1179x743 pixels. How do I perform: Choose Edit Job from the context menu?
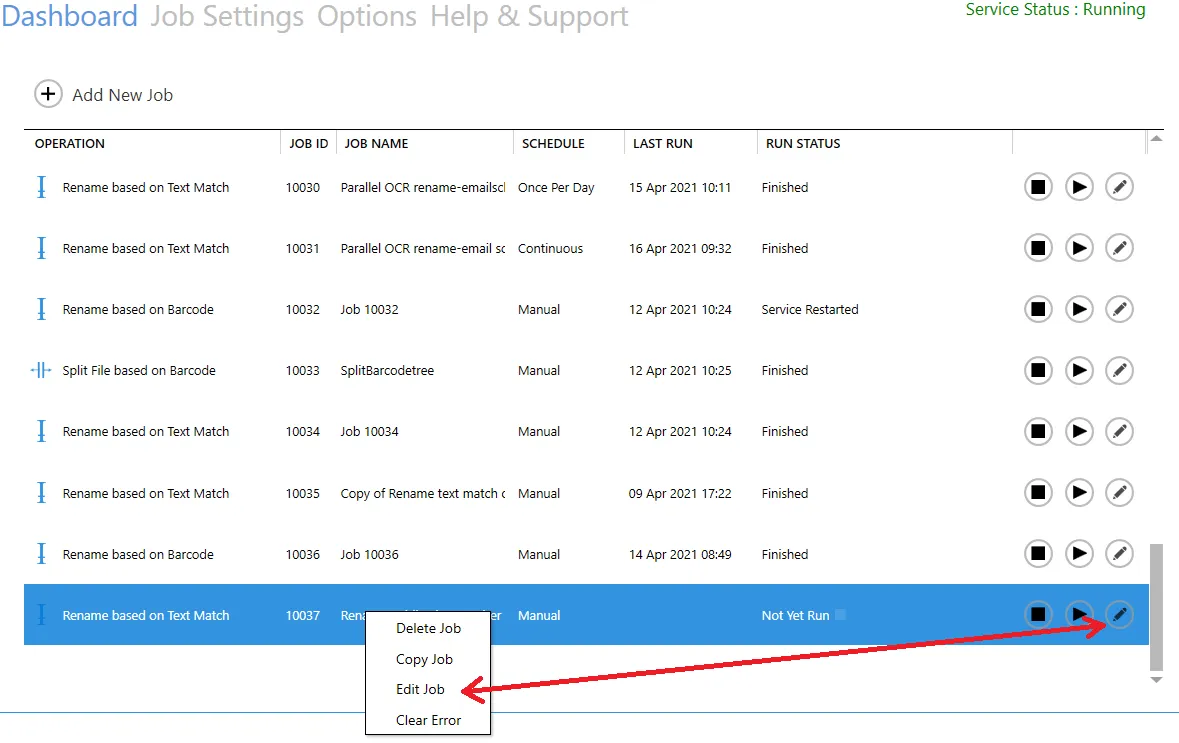[420, 689]
